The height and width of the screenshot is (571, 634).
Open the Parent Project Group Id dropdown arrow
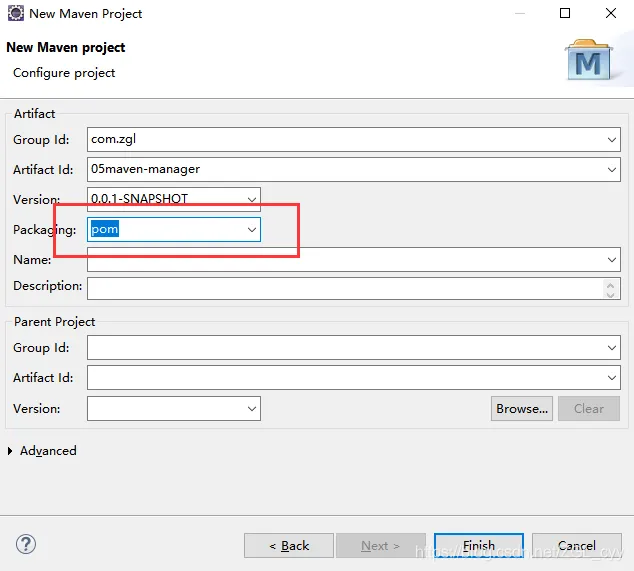pos(611,347)
